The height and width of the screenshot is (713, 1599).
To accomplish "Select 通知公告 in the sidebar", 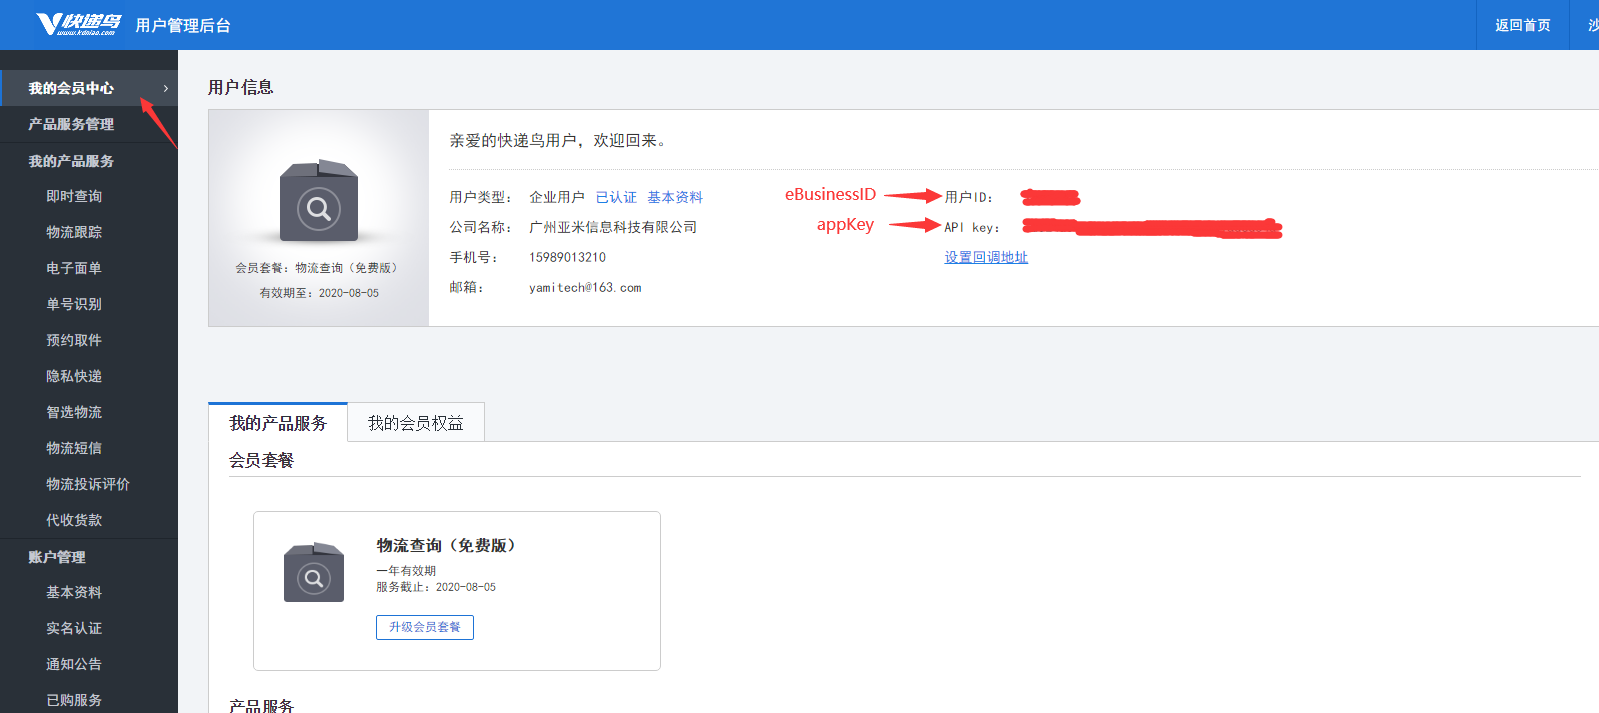I will 74,664.
